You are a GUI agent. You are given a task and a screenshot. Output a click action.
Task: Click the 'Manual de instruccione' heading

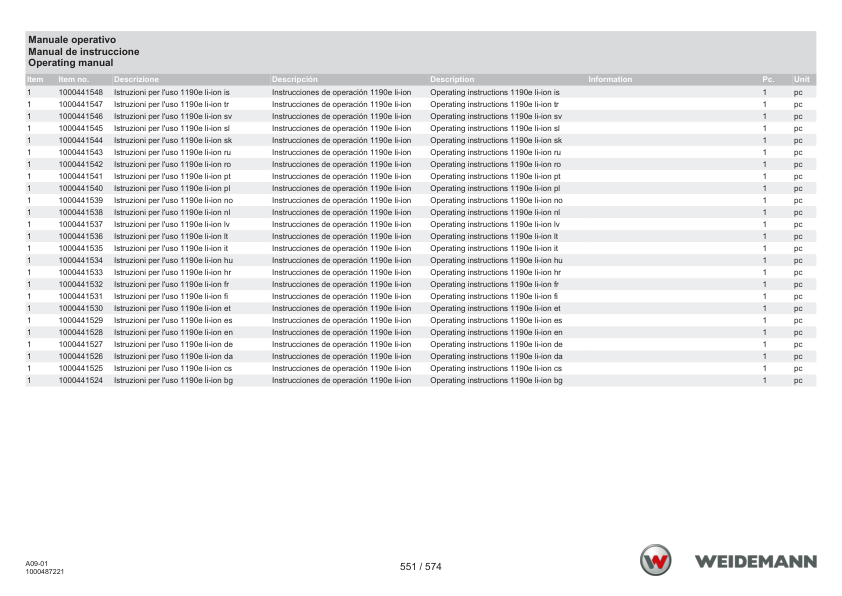pyautogui.click(x=84, y=52)
